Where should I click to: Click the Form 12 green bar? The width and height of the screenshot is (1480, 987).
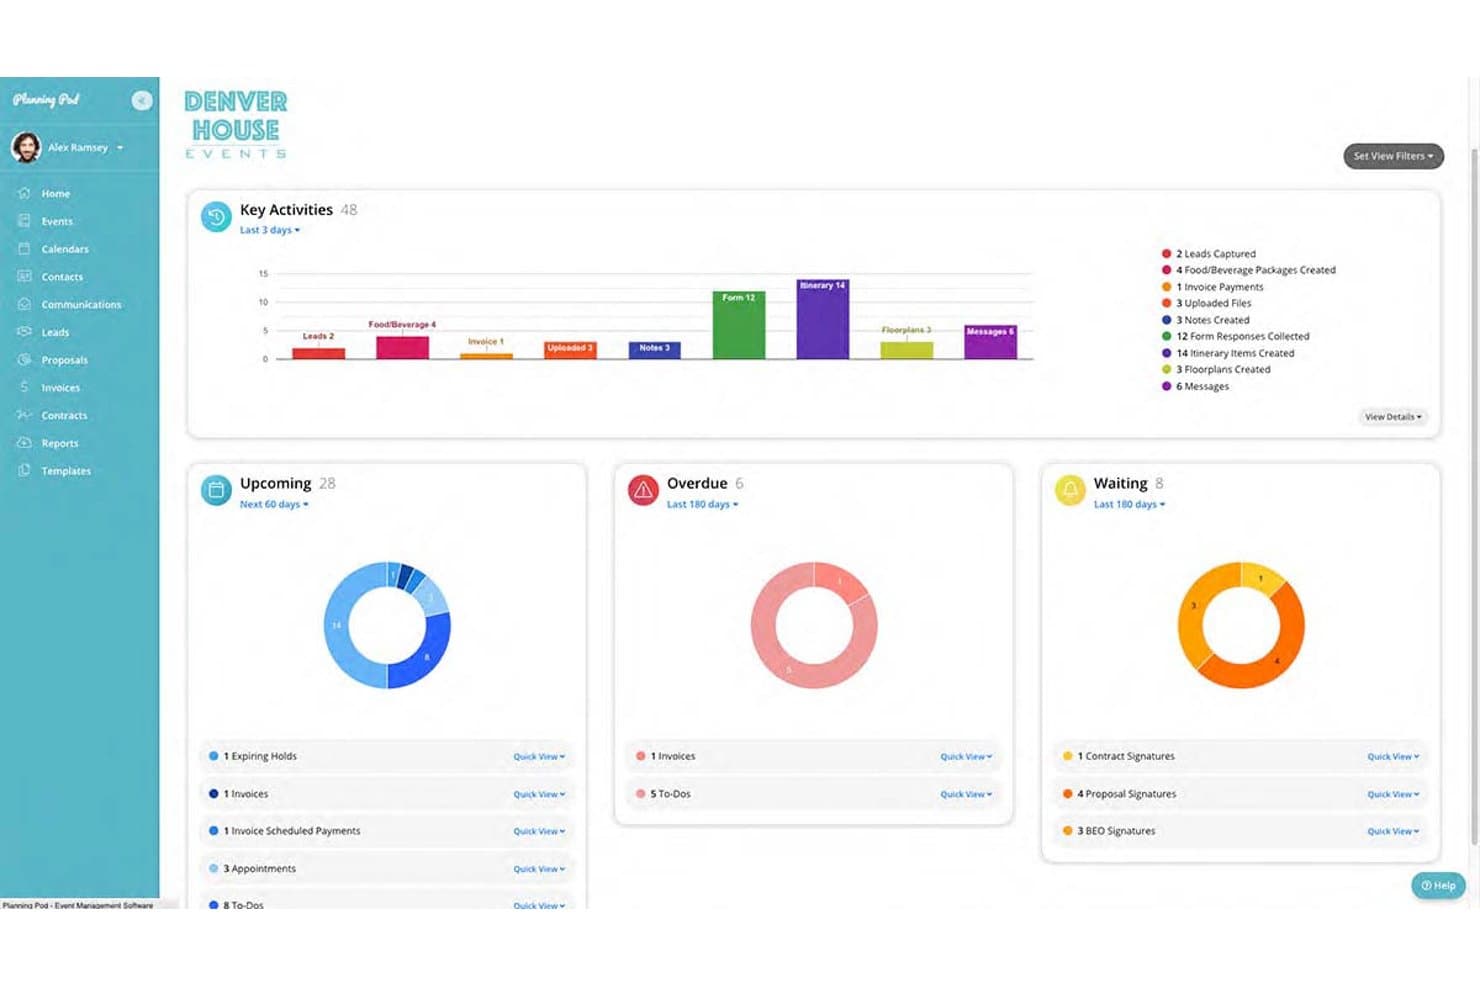738,324
